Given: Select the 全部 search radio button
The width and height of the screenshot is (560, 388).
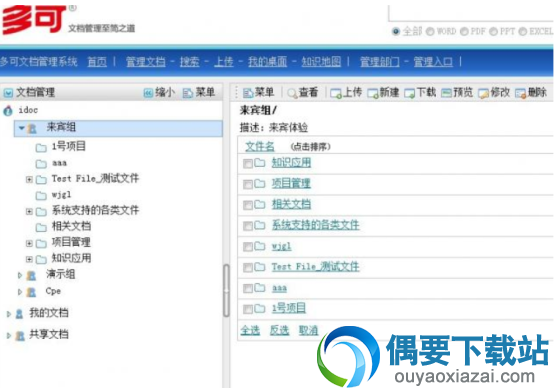Looking at the screenshot, I should [396, 31].
